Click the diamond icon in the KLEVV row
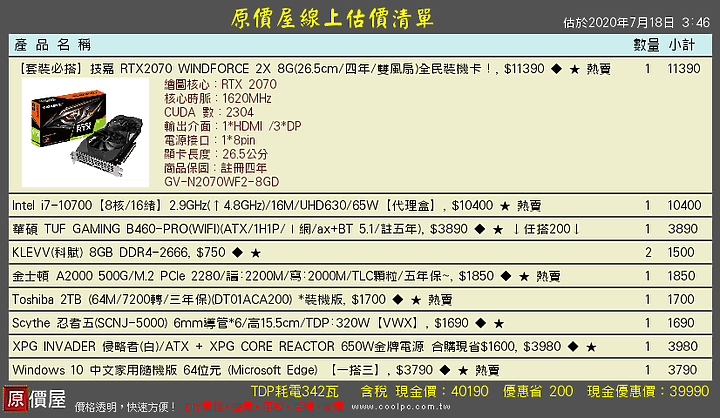This screenshot has height=418, width=720. (x=237, y=253)
